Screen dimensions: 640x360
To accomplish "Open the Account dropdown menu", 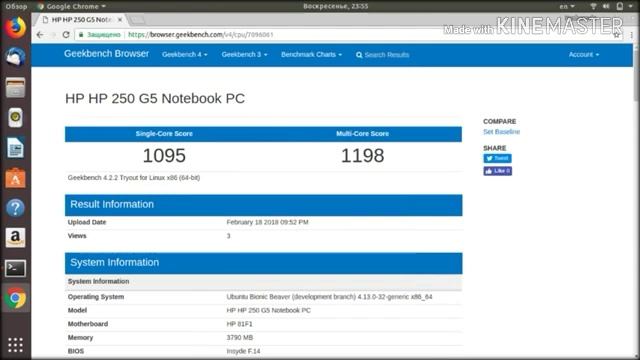I will pos(584,54).
